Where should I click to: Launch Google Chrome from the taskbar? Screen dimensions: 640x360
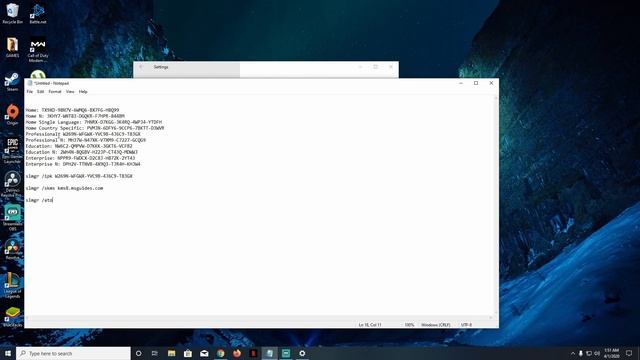pyautogui.click(x=220, y=353)
